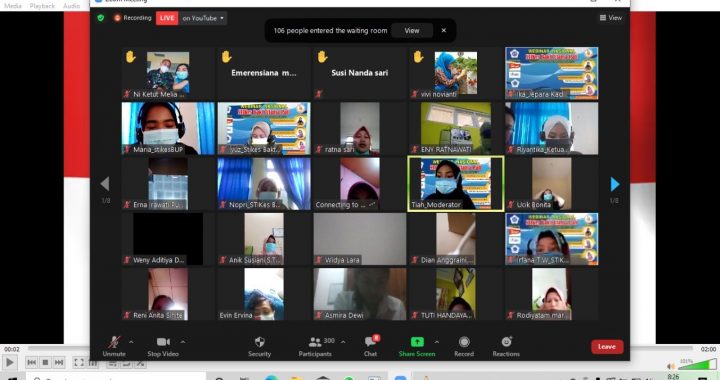Screen dimensions: 720x380
Task: Open the Security shield icon
Action: tap(259, 342)
